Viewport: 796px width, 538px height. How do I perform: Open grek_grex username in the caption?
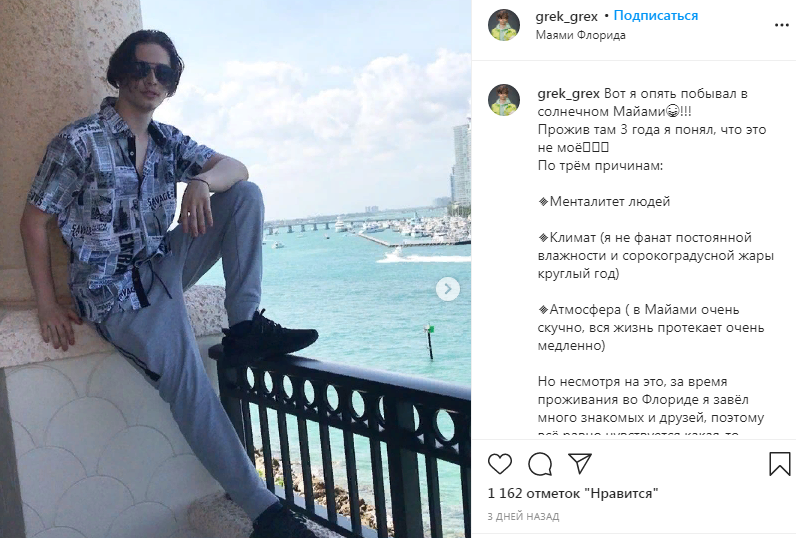pos(568,94)
